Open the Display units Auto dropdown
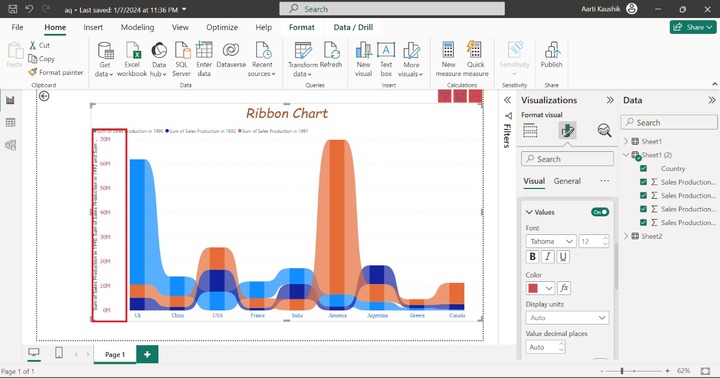 [567, 318]
